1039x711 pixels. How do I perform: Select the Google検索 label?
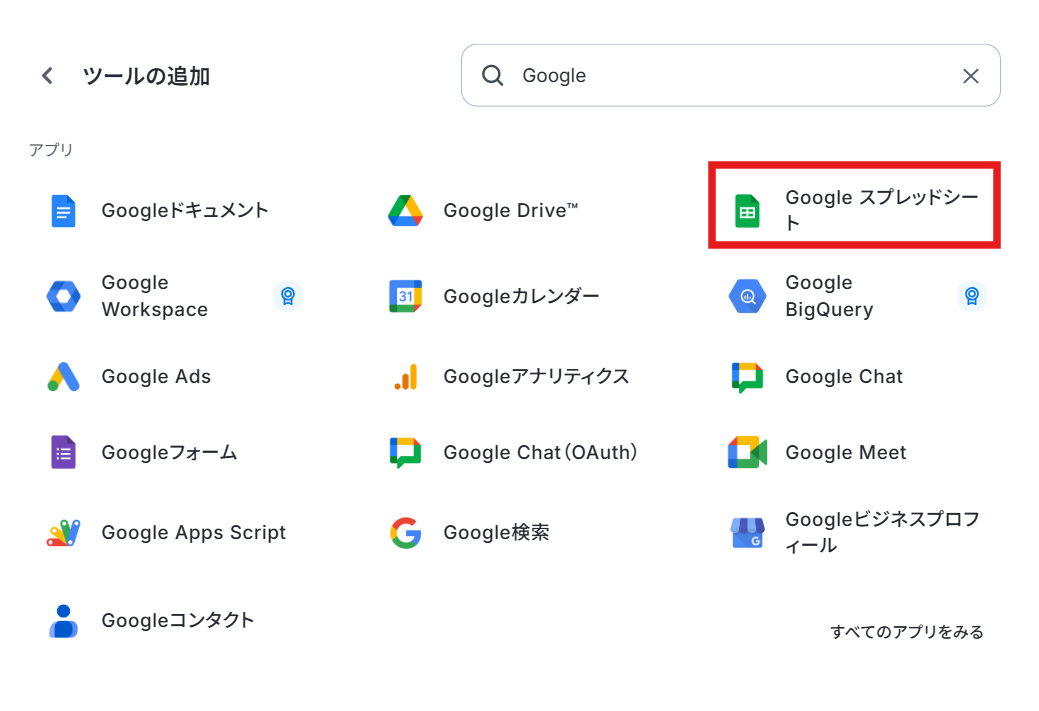click(x=496, y=533)
